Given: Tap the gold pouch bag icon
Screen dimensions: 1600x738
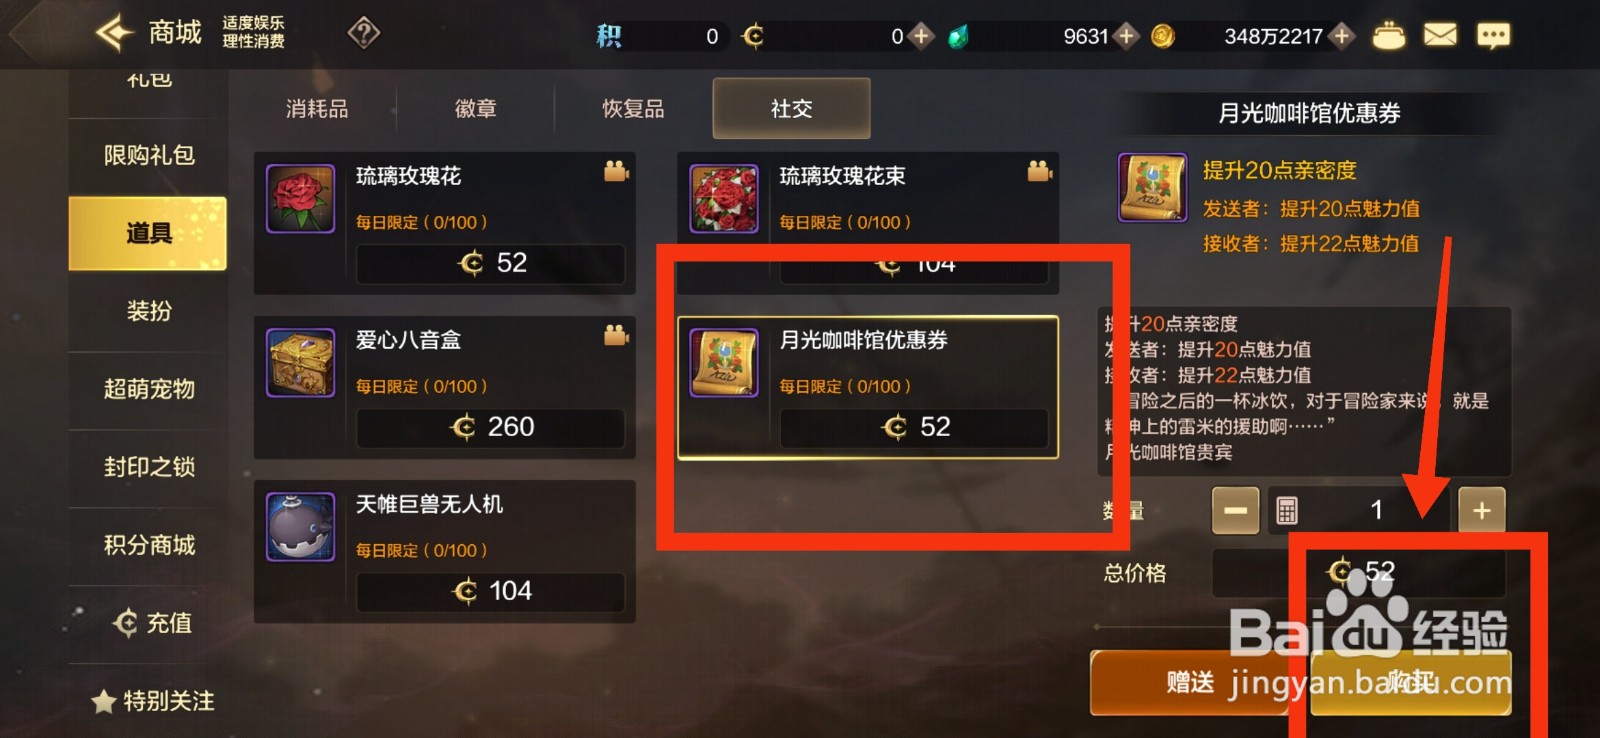Looking at the screenshot, I should pyautogui.click(x=1388, y=36).
